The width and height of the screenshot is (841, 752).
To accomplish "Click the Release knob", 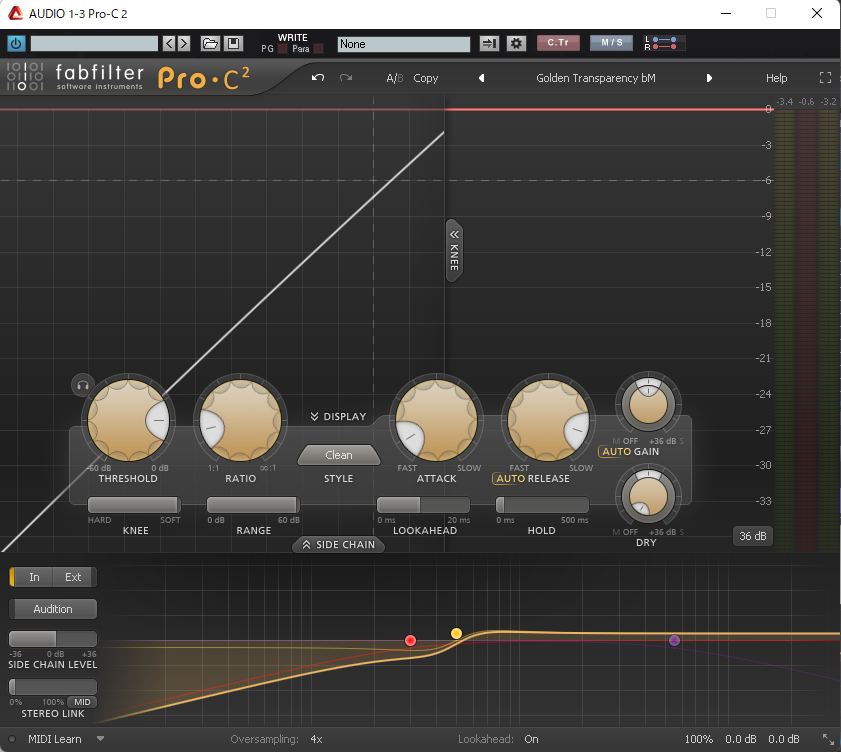I will coord(548,420).
